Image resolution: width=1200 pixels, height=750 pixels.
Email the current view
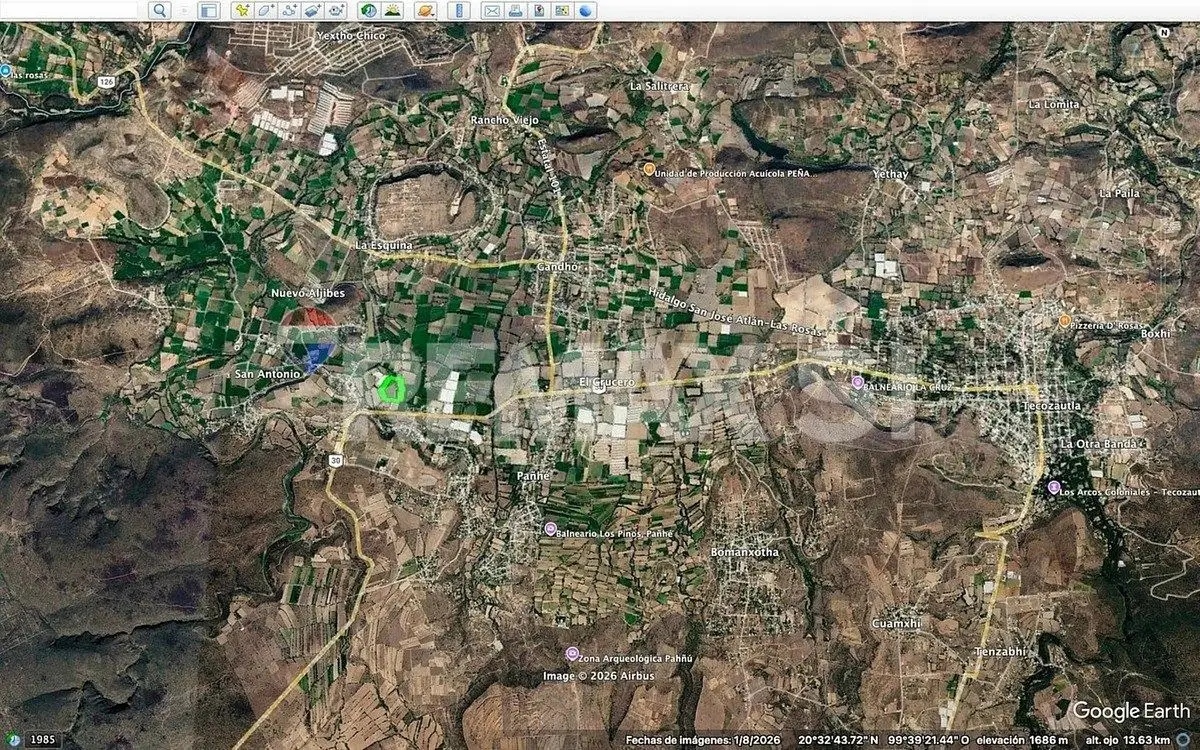(x=491, y=10)
